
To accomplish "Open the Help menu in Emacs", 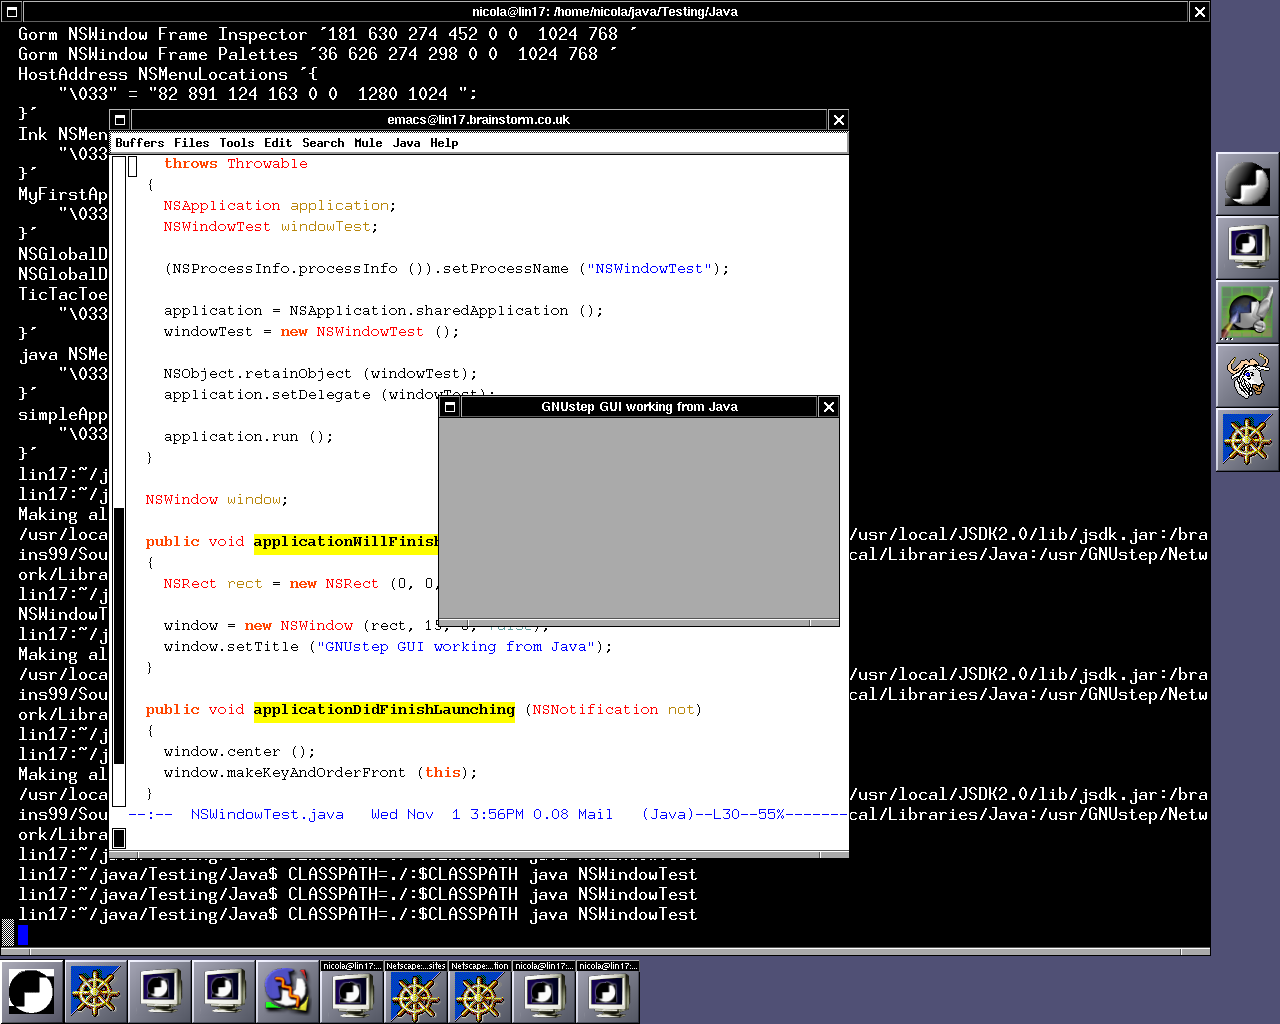I will tap(444, 143).
